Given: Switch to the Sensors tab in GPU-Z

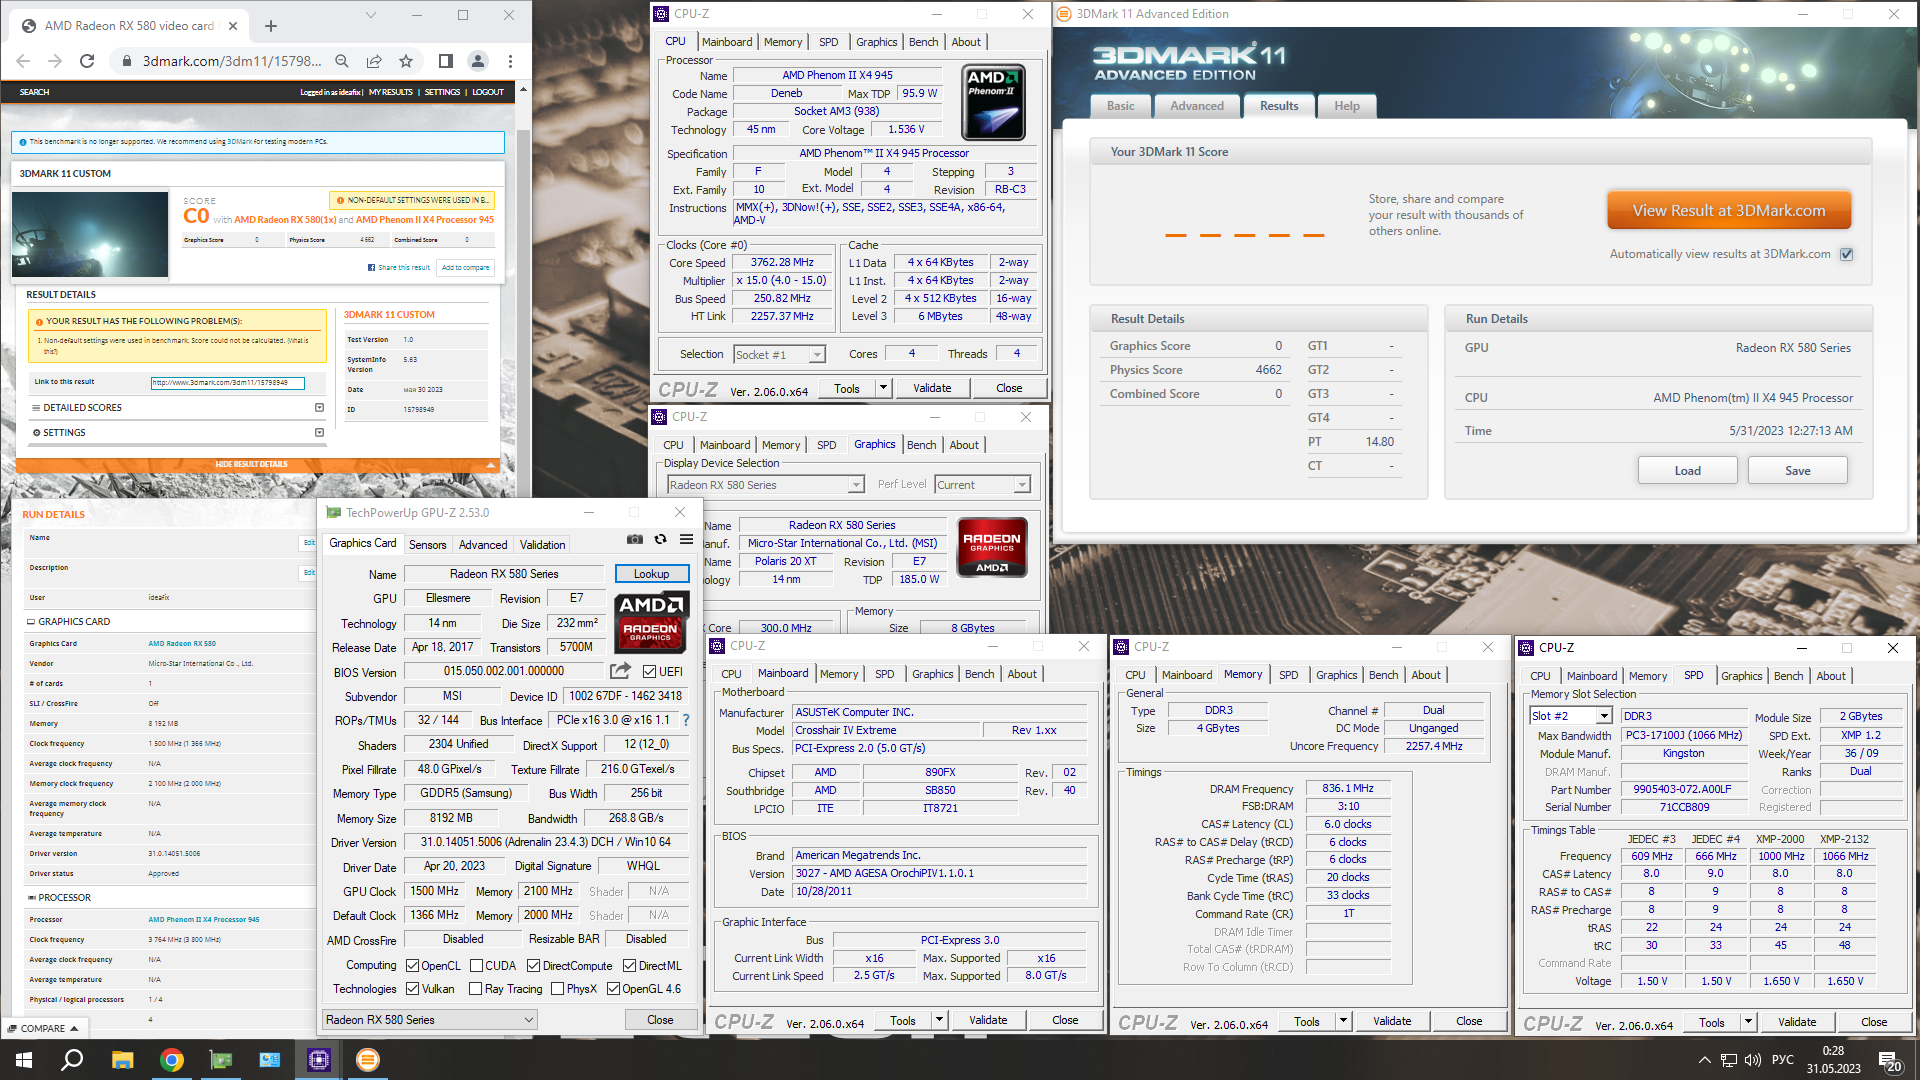Looking at the screenshot, I should click(428, 545).
